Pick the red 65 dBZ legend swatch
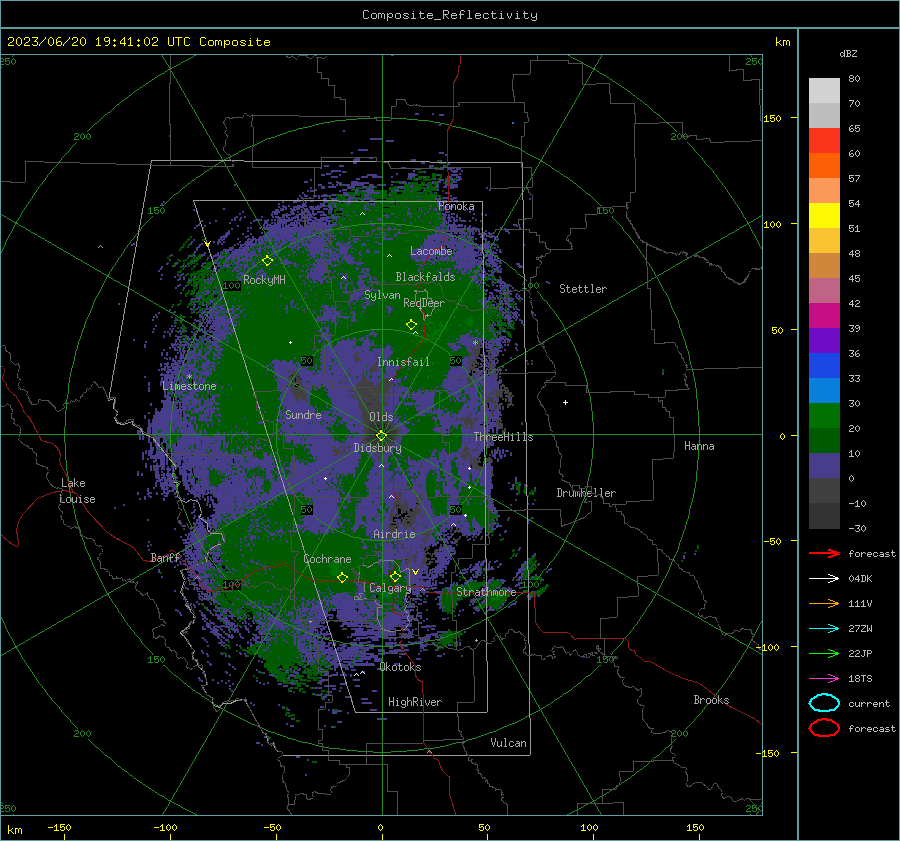 (824, 141)
